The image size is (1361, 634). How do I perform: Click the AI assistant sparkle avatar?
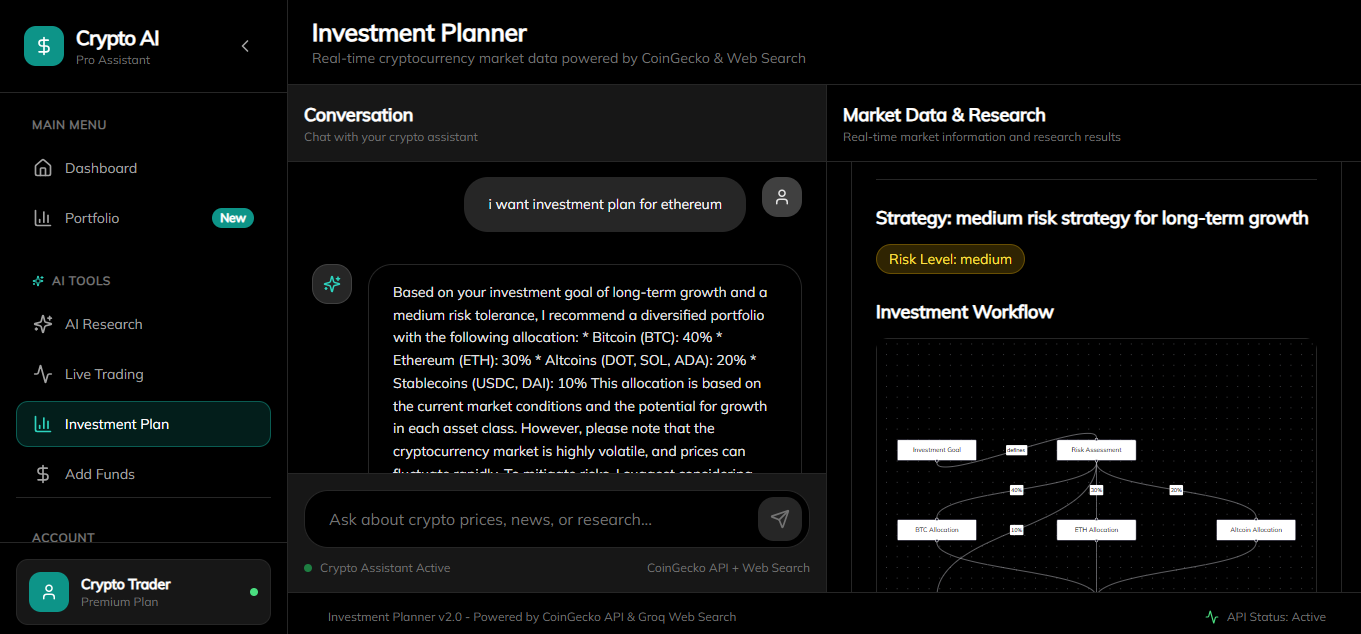click(x=332, y=284)
